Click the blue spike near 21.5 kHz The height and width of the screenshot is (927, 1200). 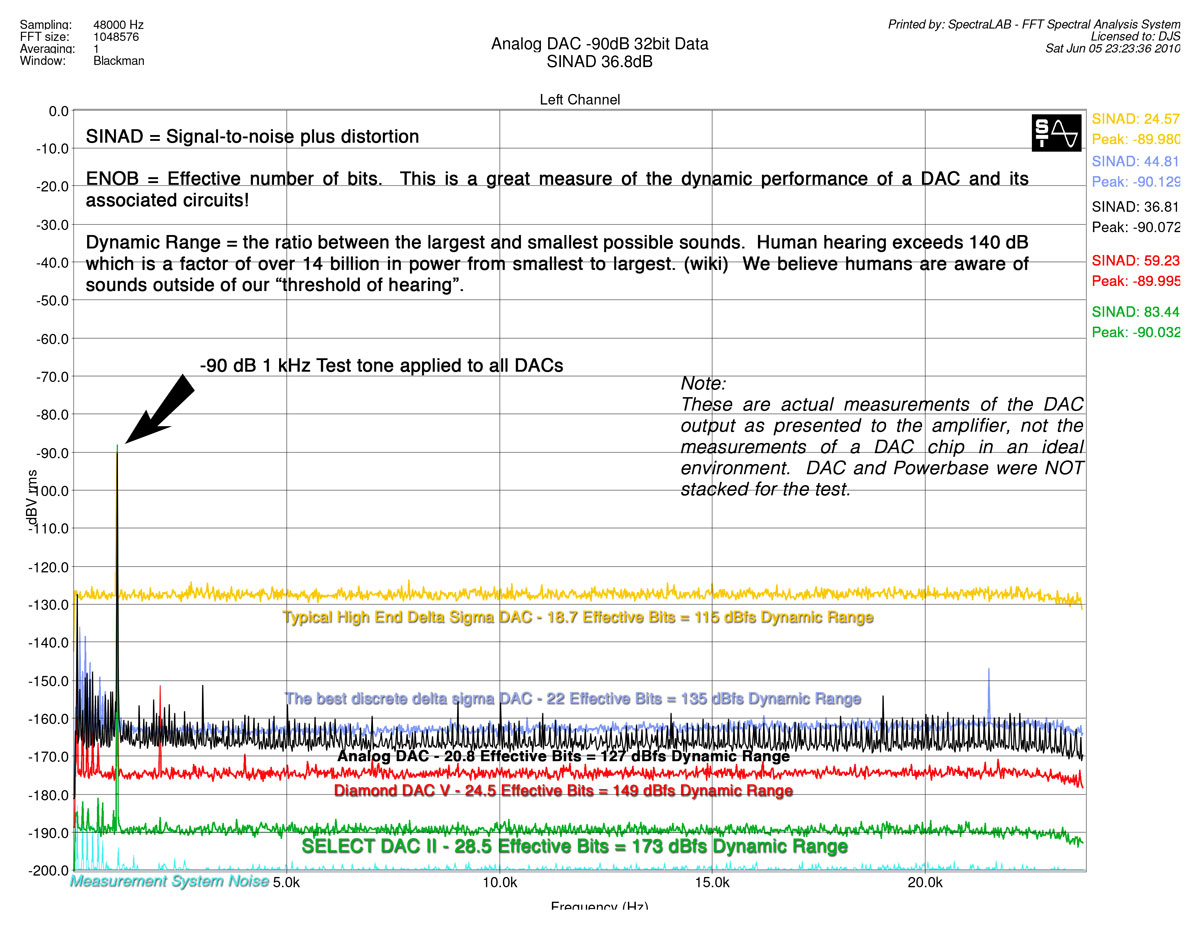[988, 690]
